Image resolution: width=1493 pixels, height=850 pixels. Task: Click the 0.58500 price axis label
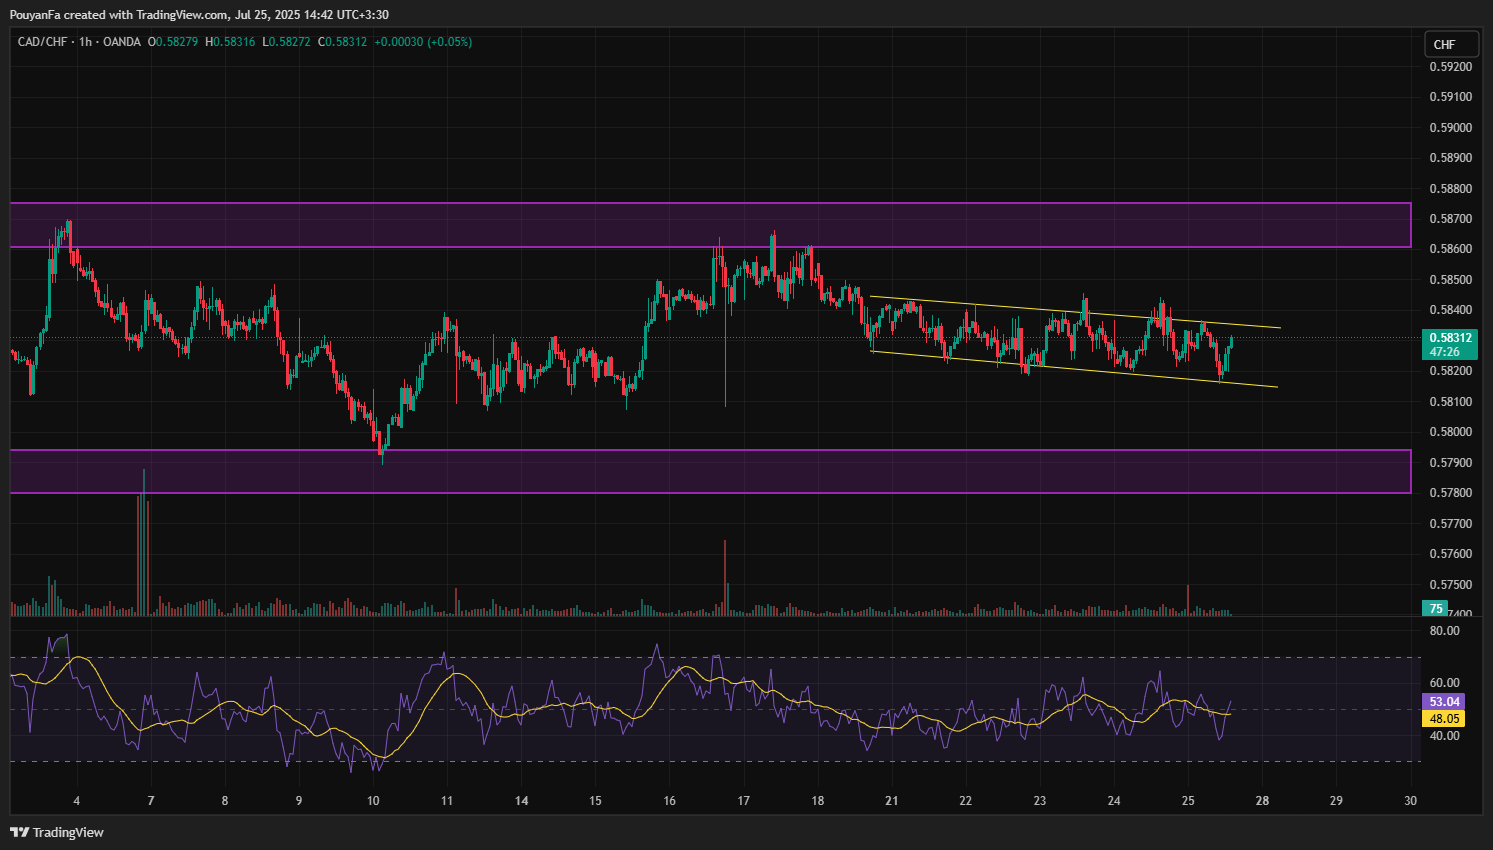(x=1450, y=280)
